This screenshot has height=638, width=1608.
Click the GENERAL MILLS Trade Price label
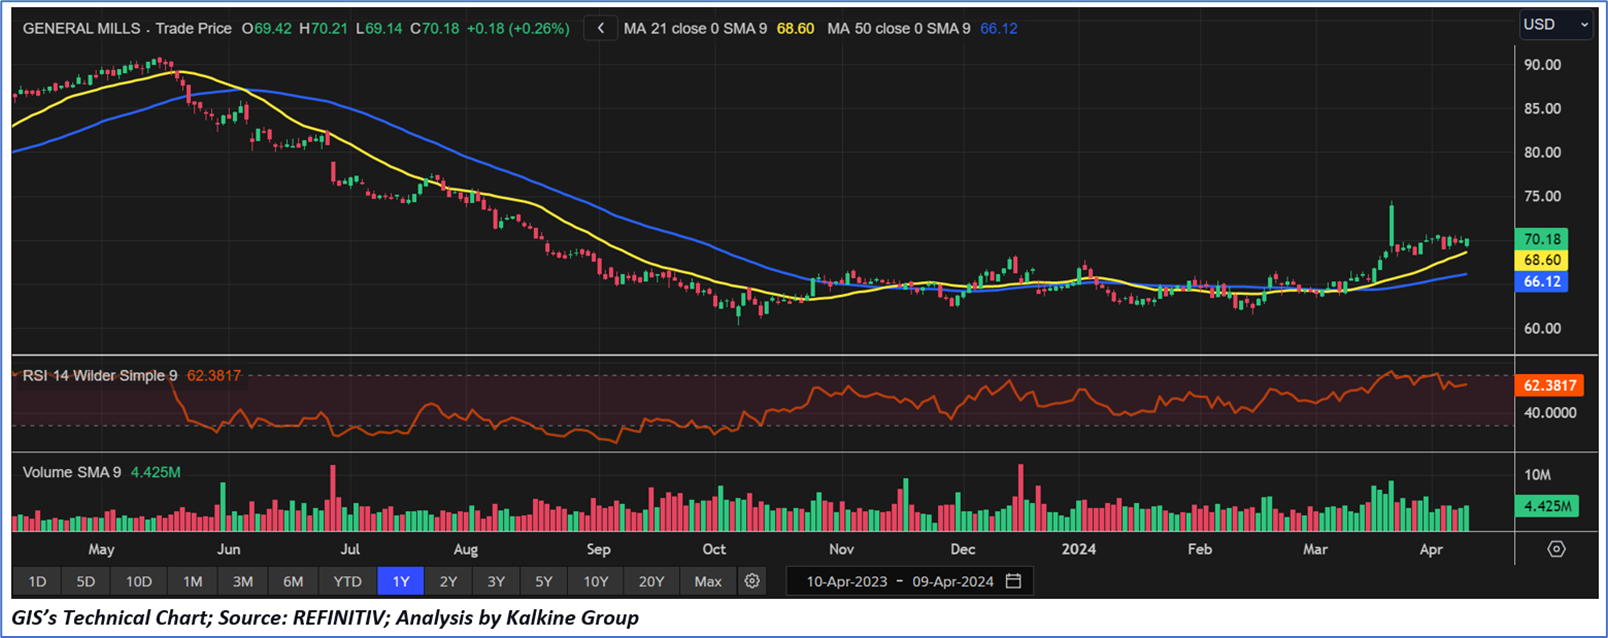coord(127,28)
